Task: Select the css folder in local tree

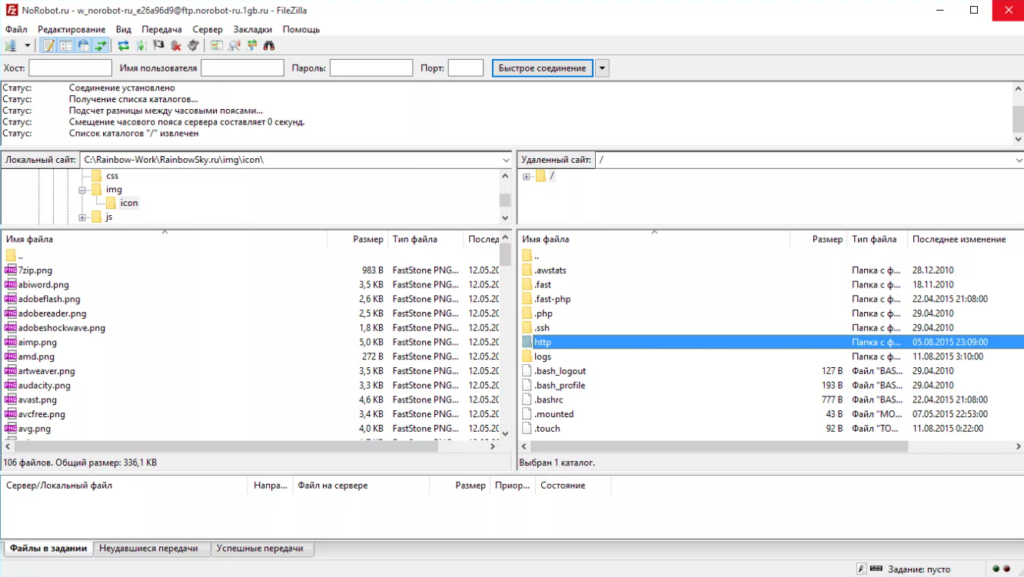Action: 112,176
